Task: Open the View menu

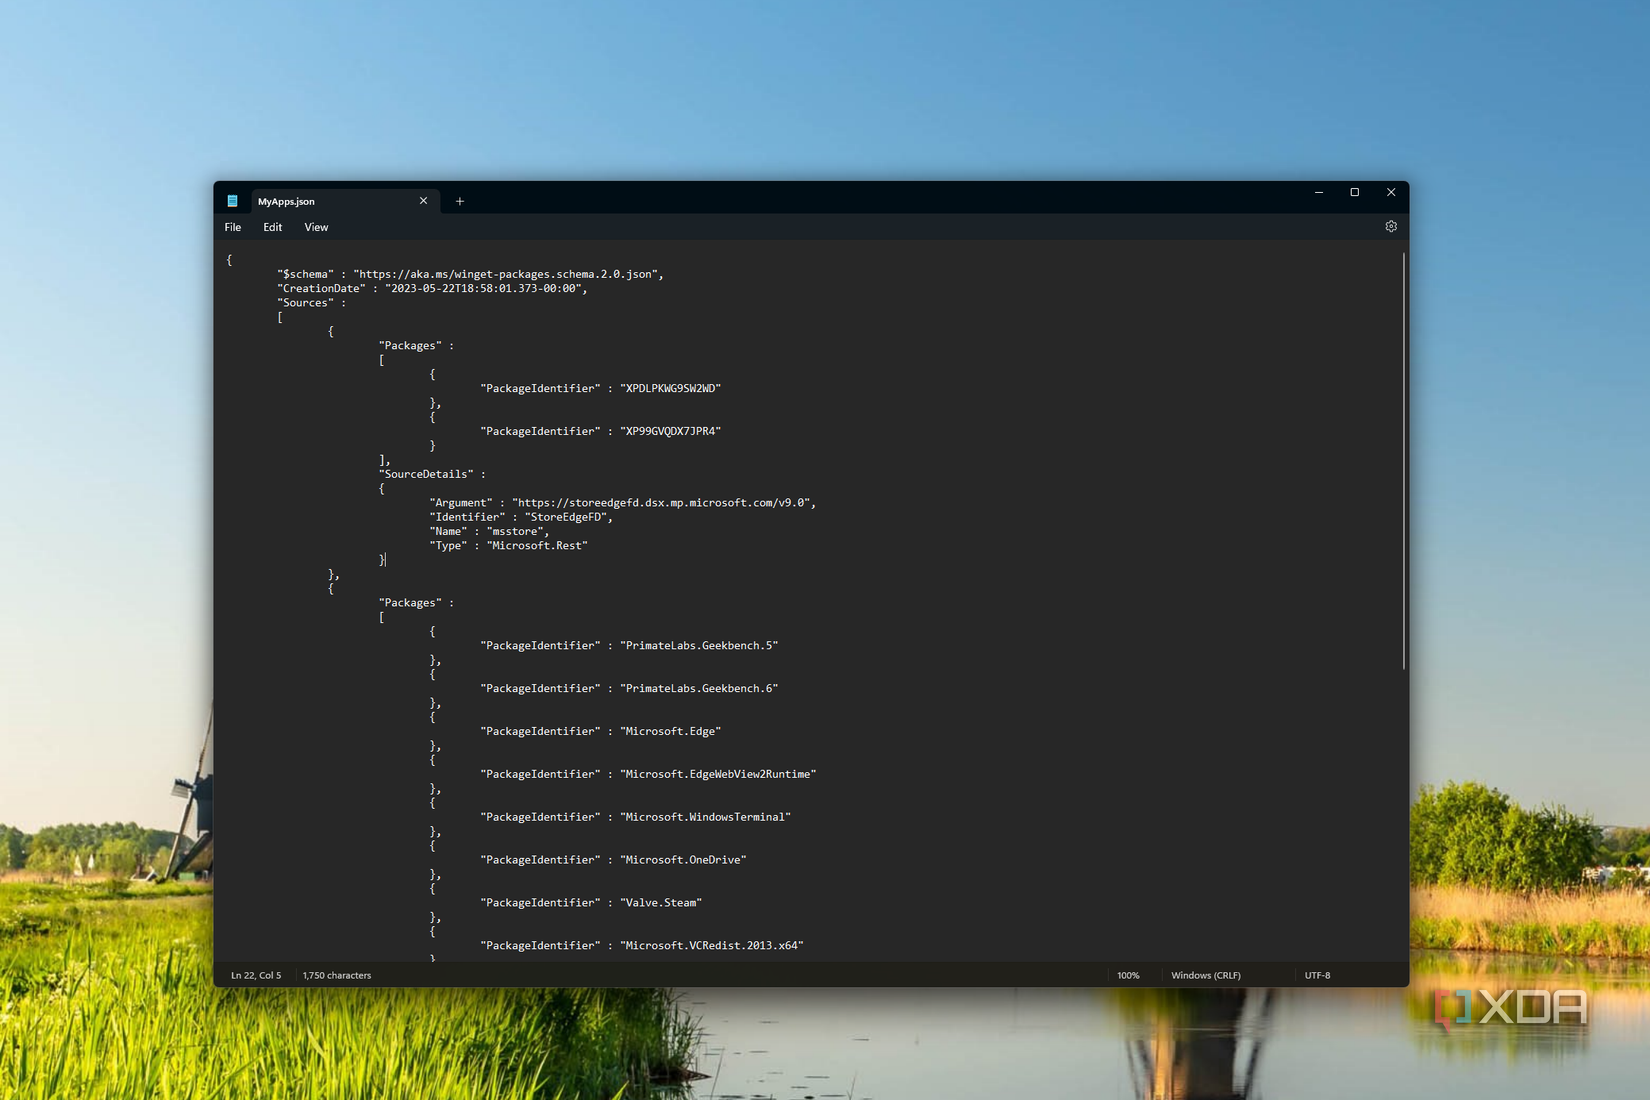Action: pos(316,227)
